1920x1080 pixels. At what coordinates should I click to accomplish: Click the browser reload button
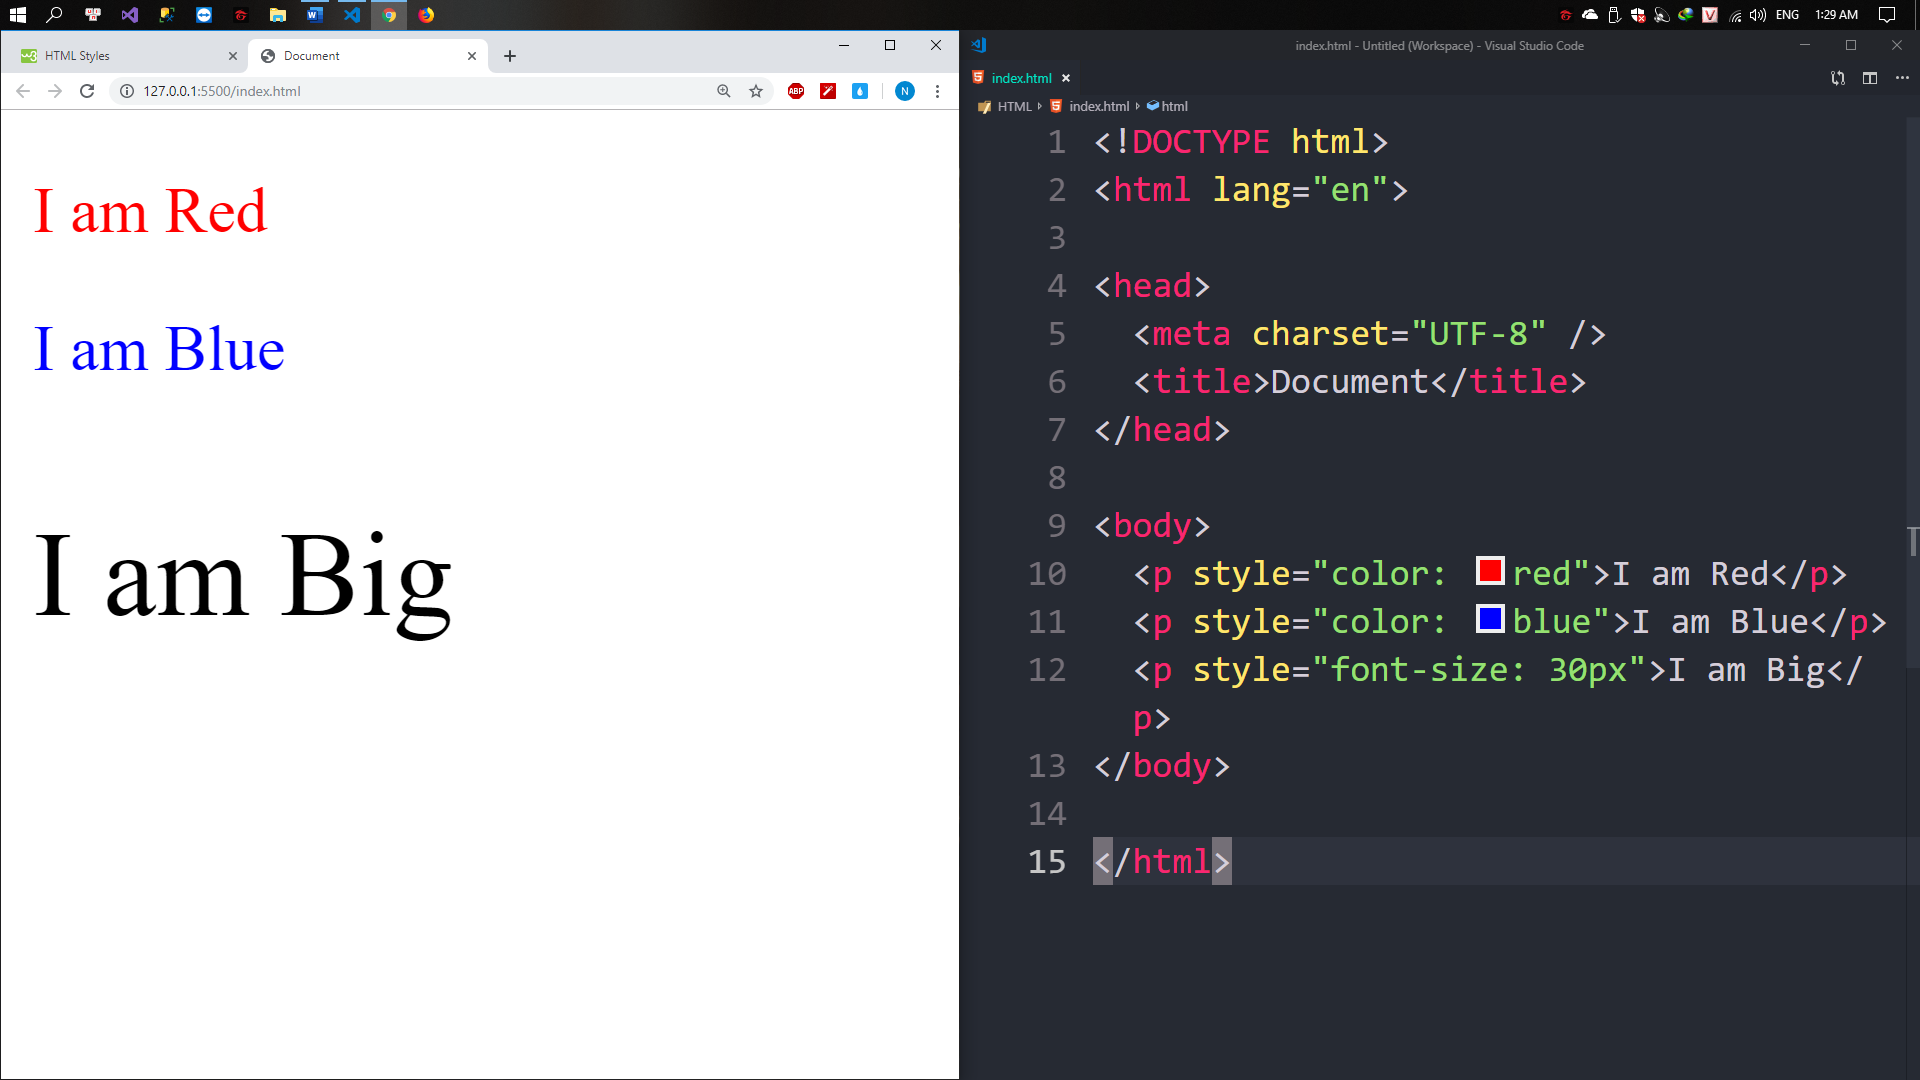point(87,91)
